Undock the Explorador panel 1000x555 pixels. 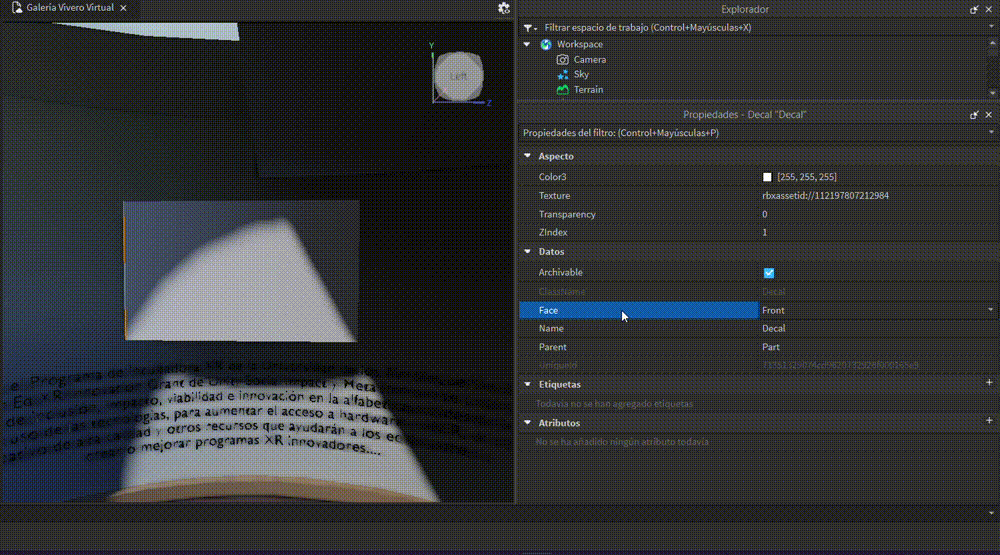tap(974, 9)
